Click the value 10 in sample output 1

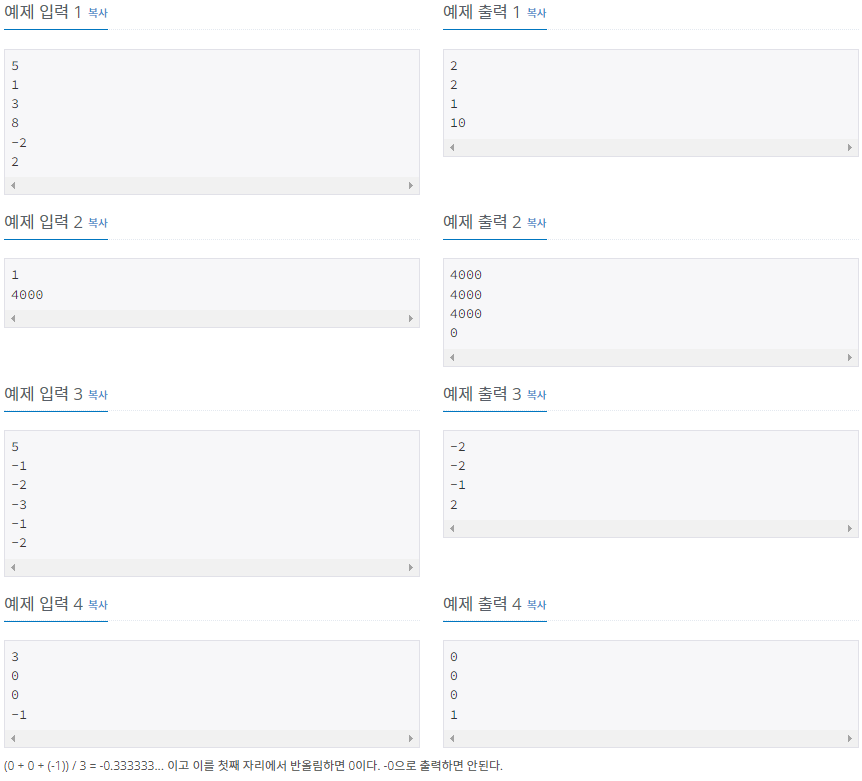pos(458,123)
